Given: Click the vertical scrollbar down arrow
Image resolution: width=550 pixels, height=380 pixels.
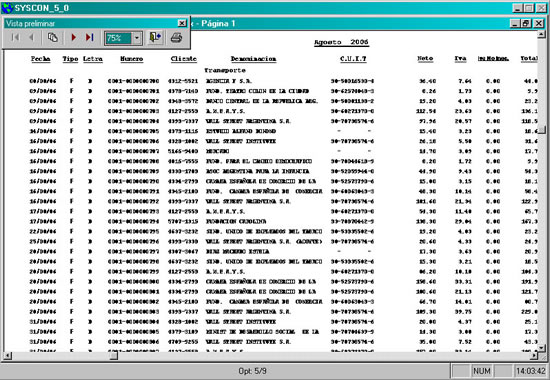Looking at the screenshot, I should click(x=541, y=347).
